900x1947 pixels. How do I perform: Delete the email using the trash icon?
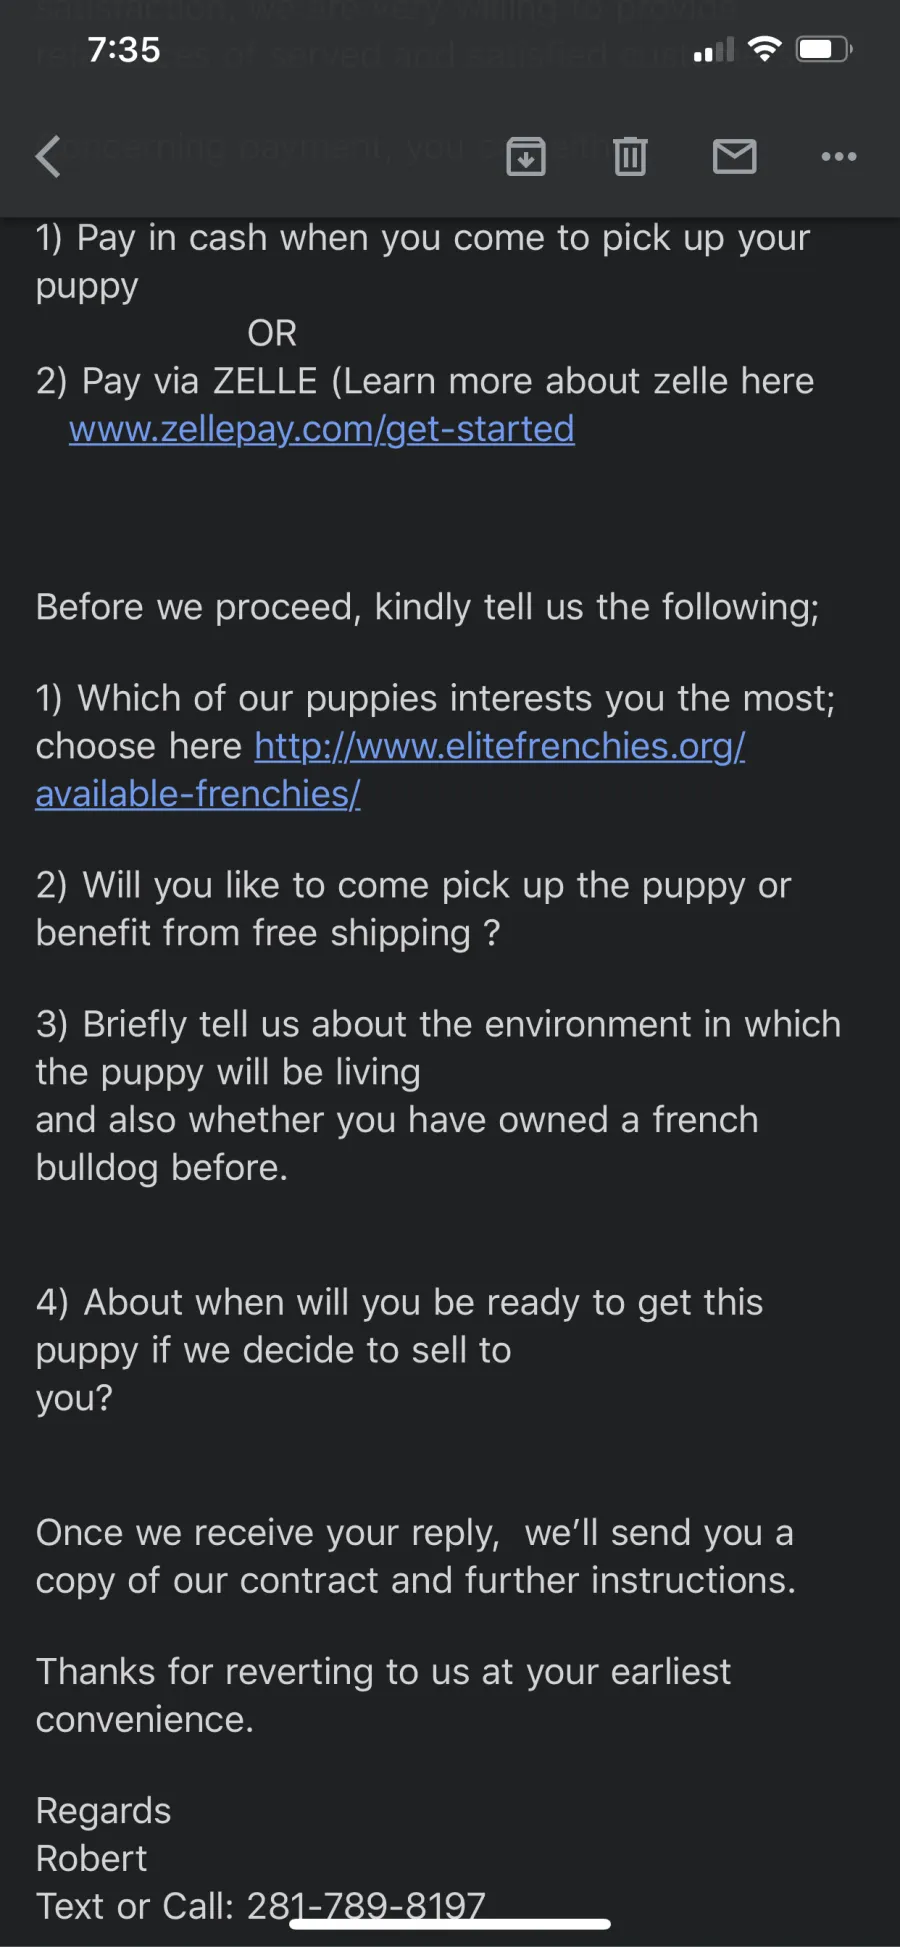[630, 156]
